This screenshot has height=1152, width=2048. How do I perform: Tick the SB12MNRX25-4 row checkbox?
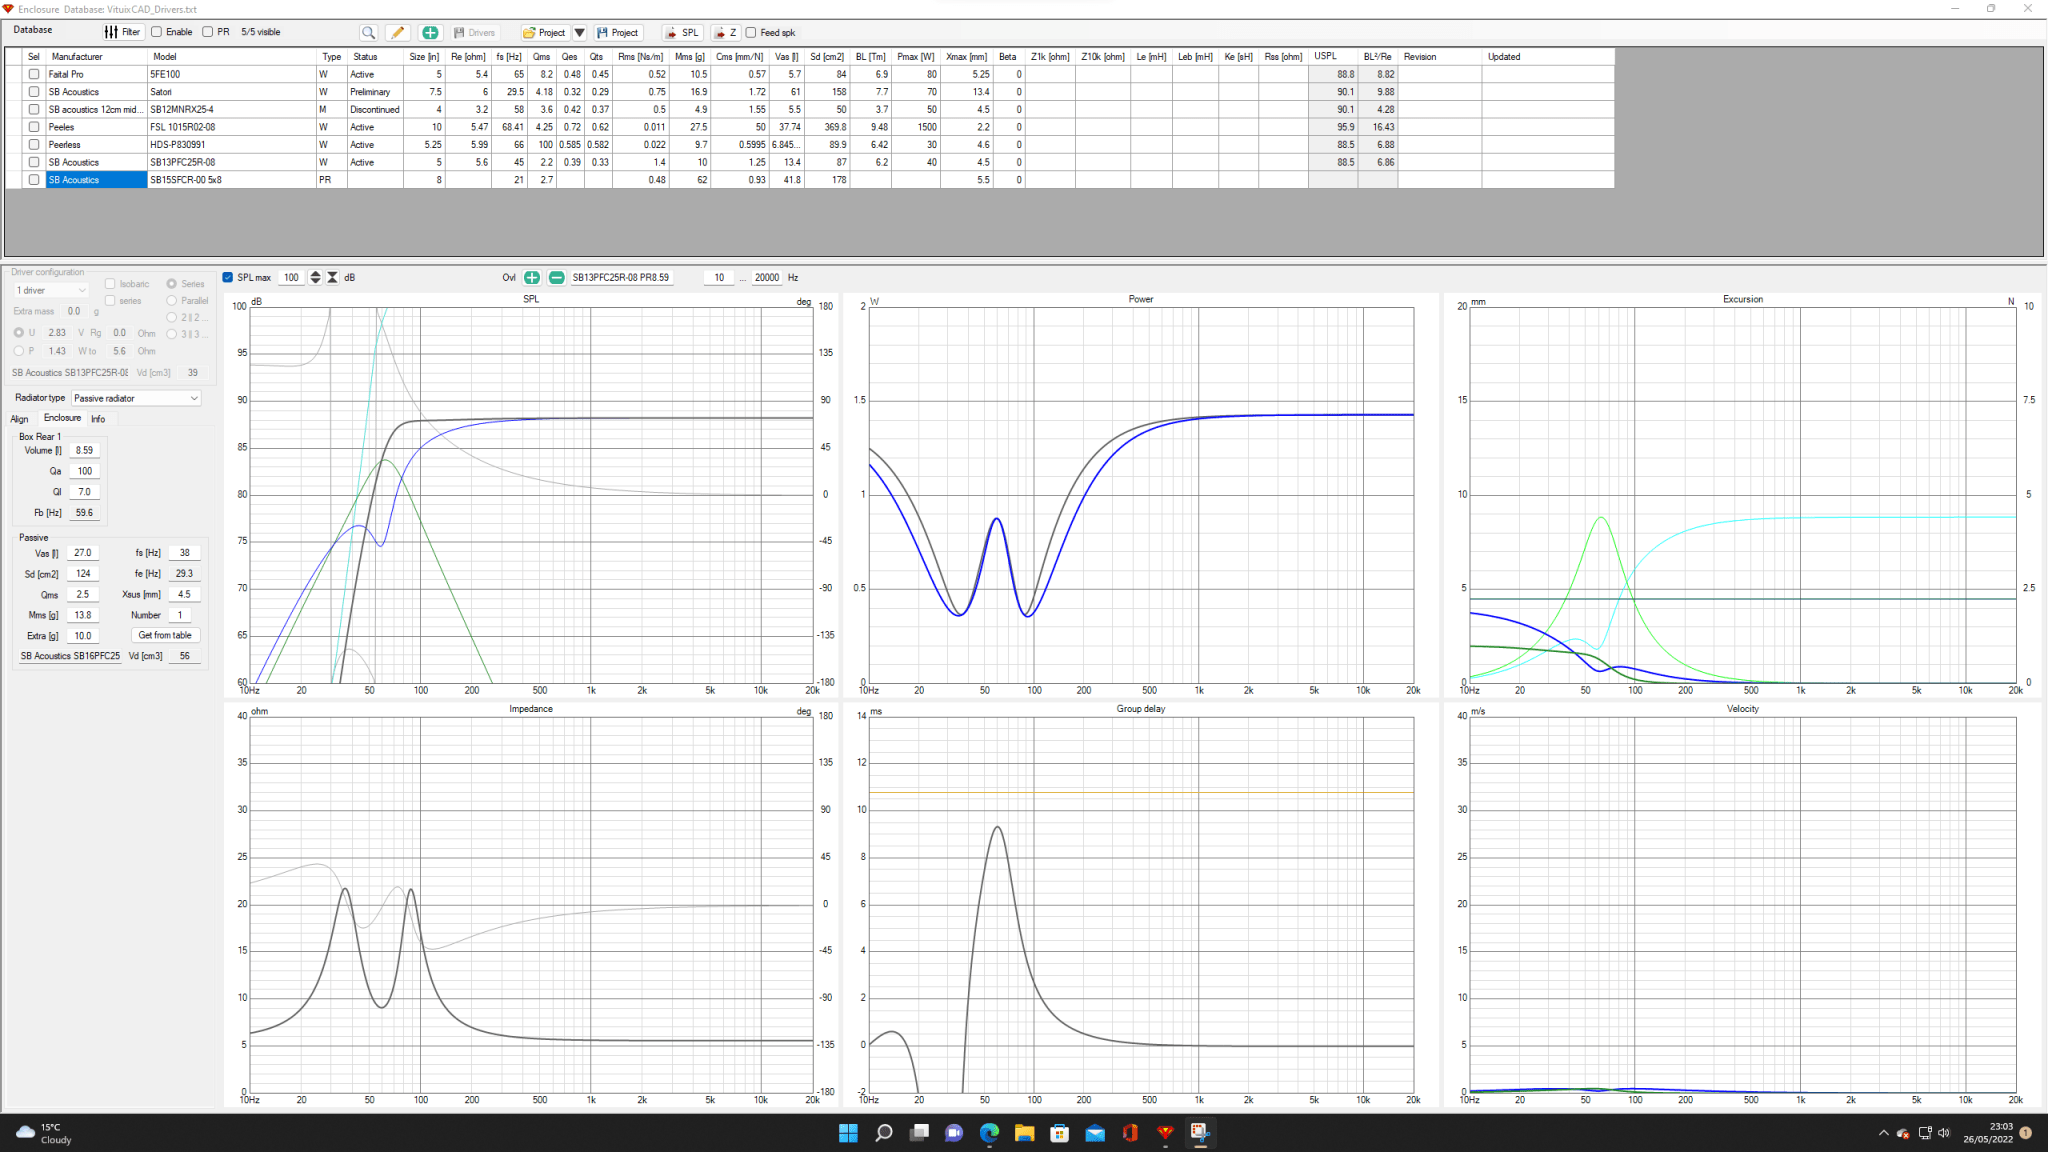34,109
